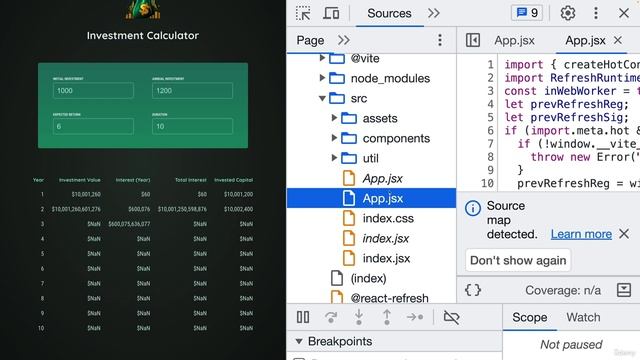Click the Investment Value column header
Image resolution: width=640 pixels, height=360 pixels.
[x=80, y=180]
